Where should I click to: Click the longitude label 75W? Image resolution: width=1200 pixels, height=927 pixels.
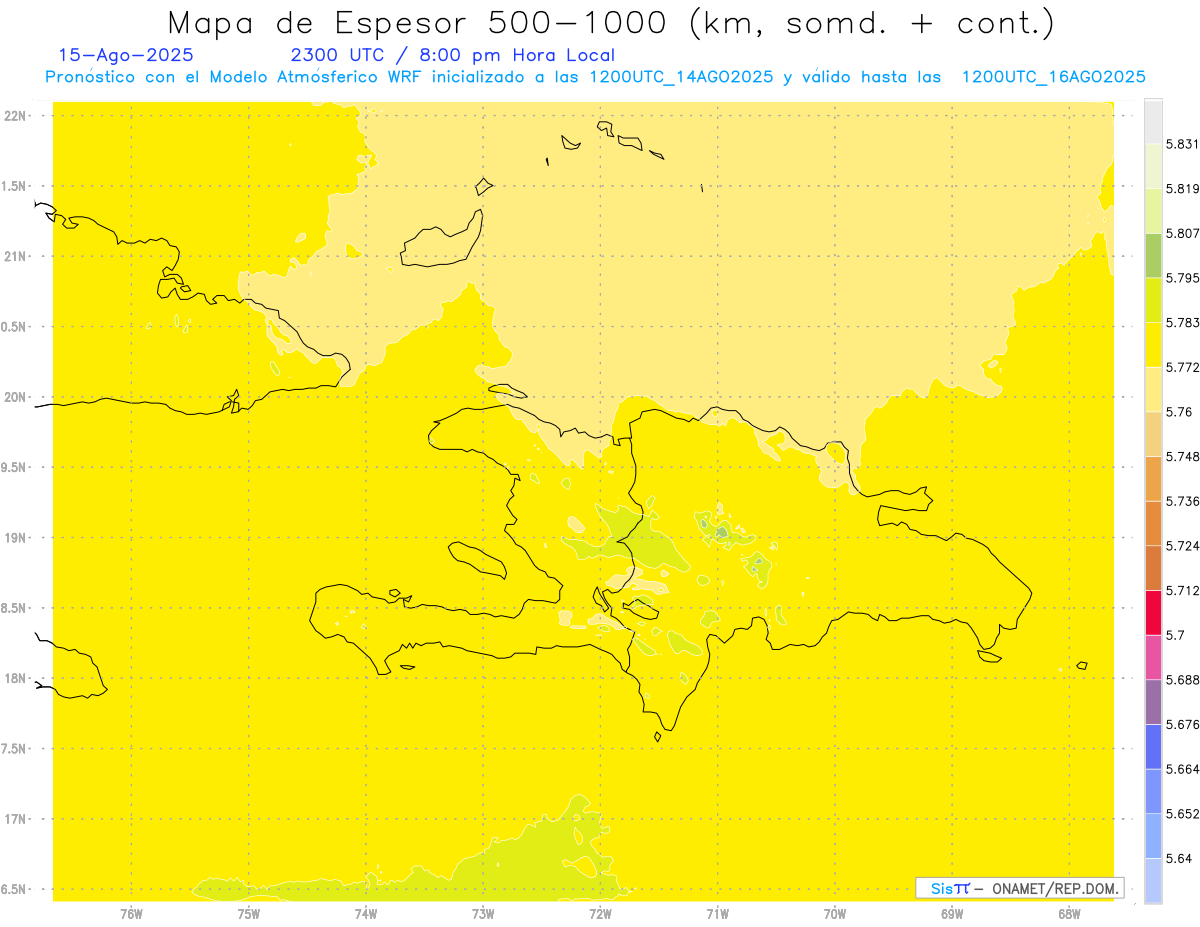coord(248,913)
